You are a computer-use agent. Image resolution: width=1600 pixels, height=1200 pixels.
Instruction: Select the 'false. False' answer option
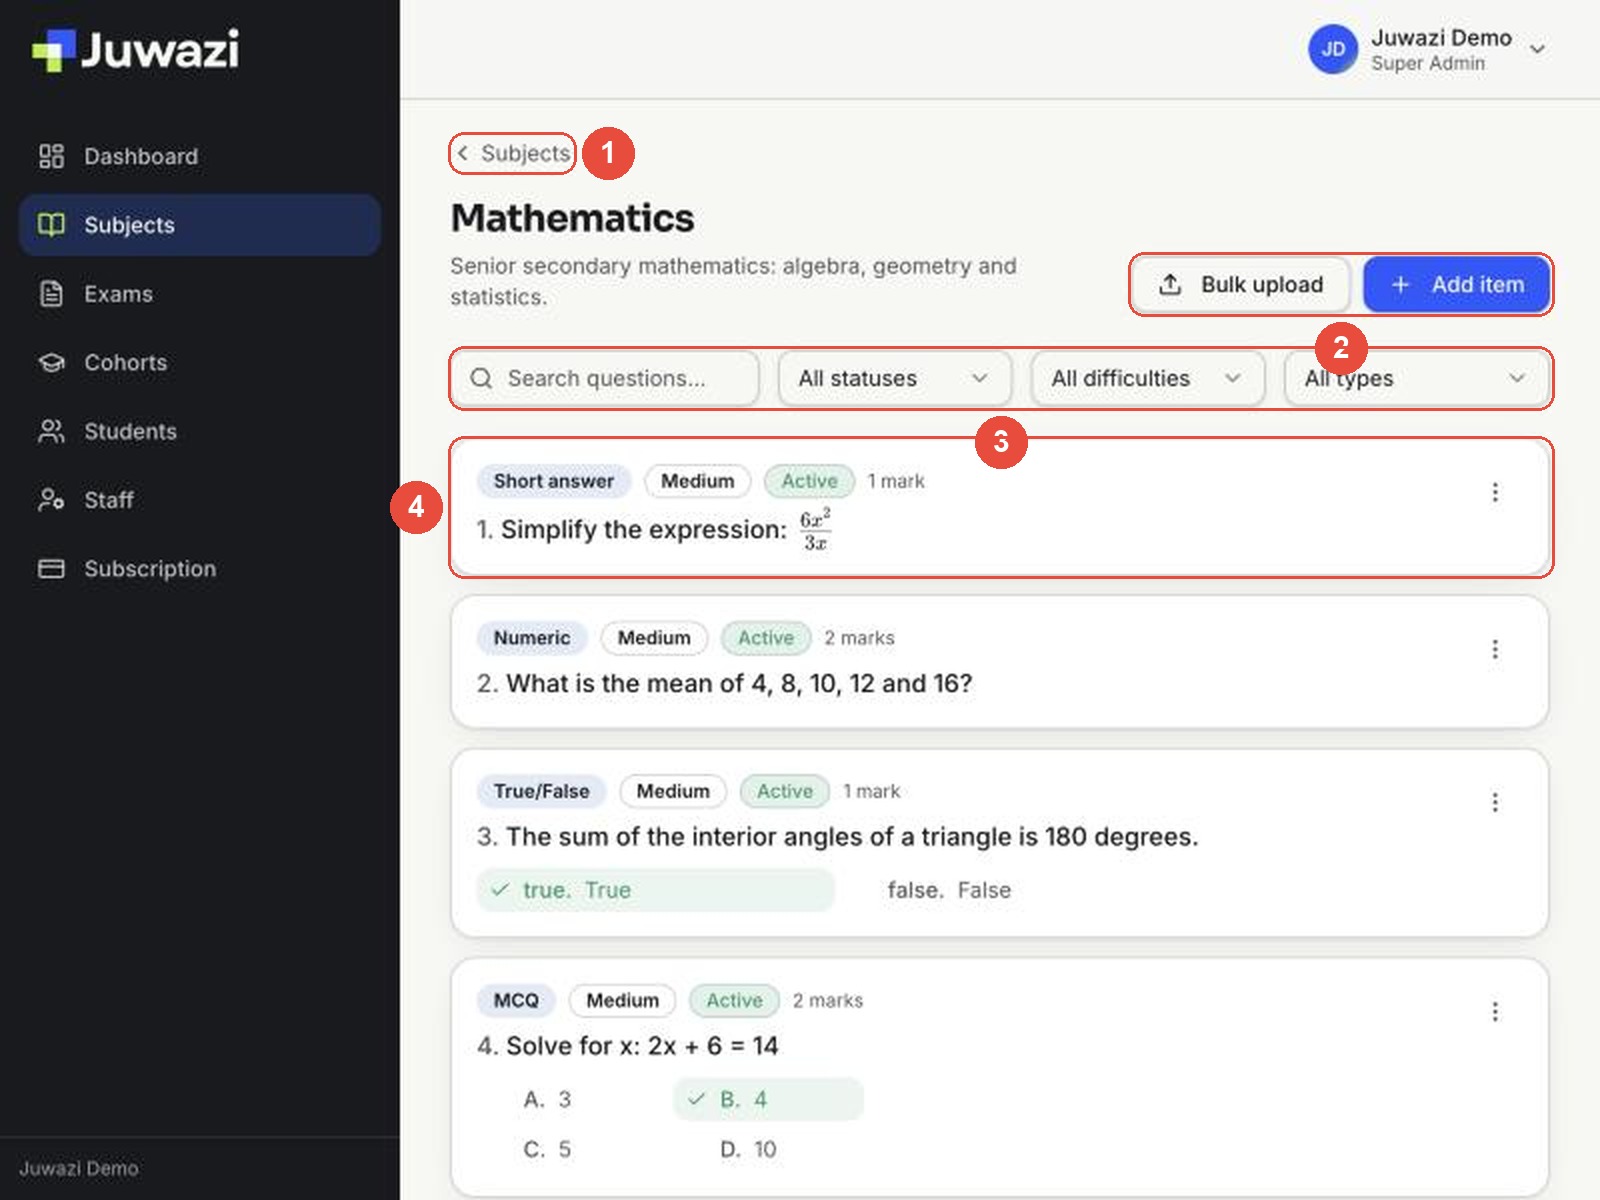(x=949, y=890)
